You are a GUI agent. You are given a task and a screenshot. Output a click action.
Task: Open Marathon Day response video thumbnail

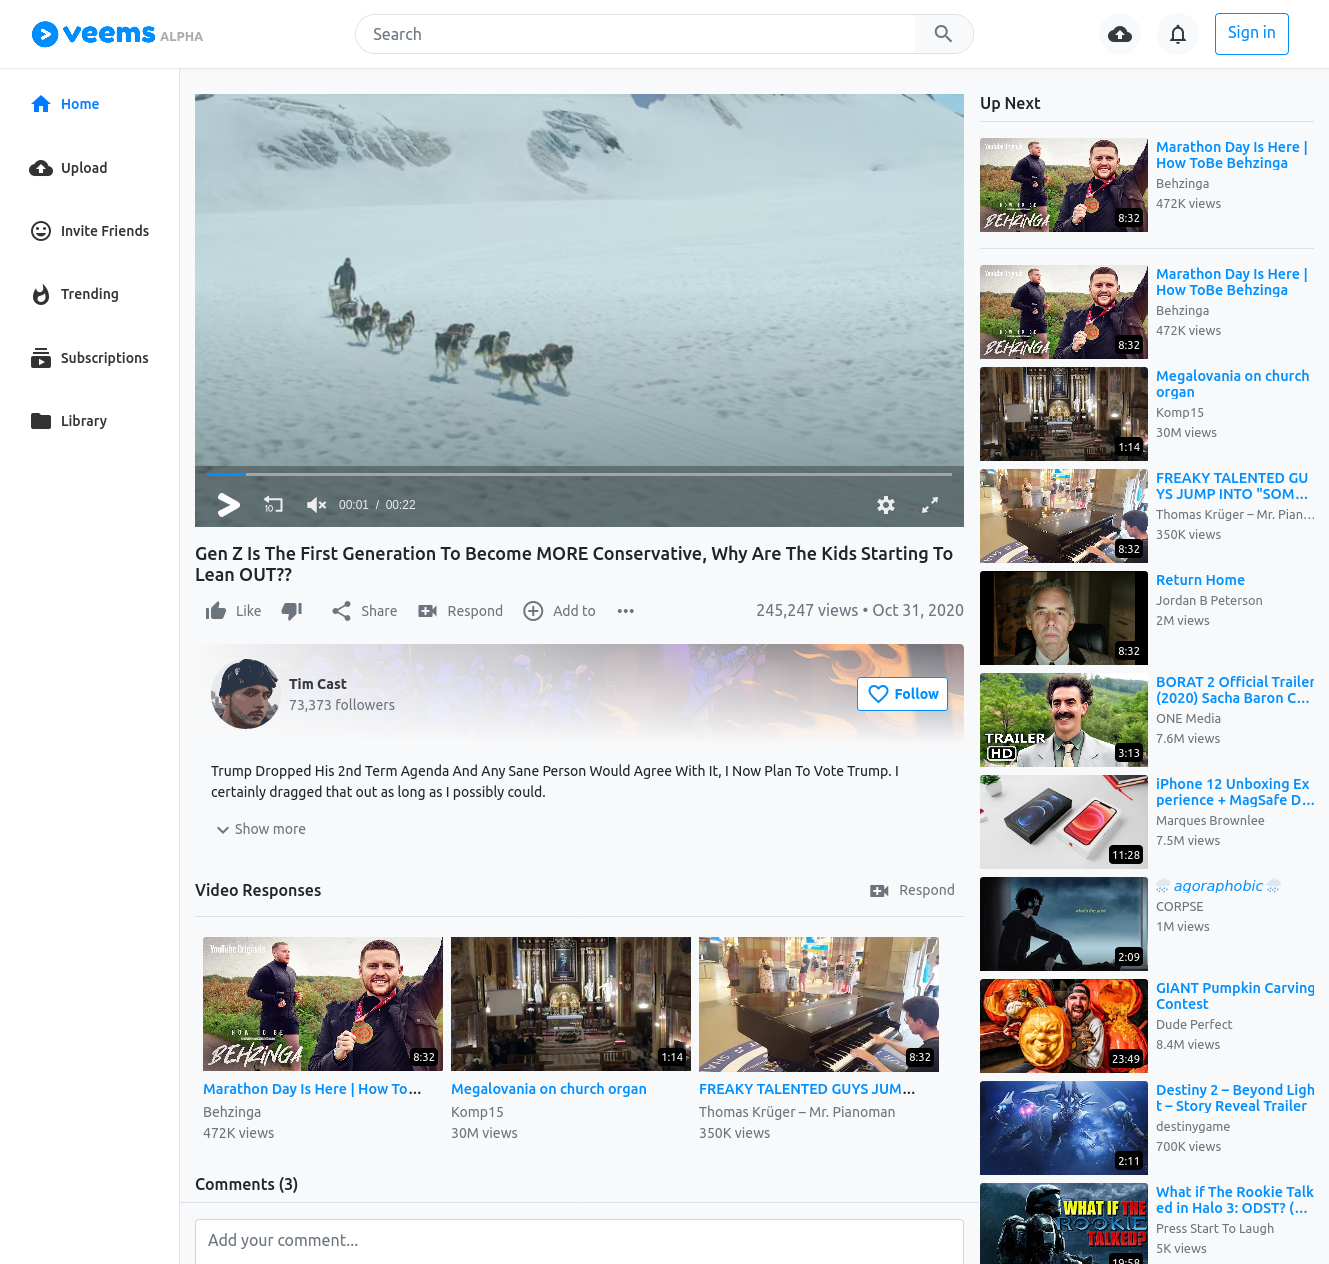323,1004
